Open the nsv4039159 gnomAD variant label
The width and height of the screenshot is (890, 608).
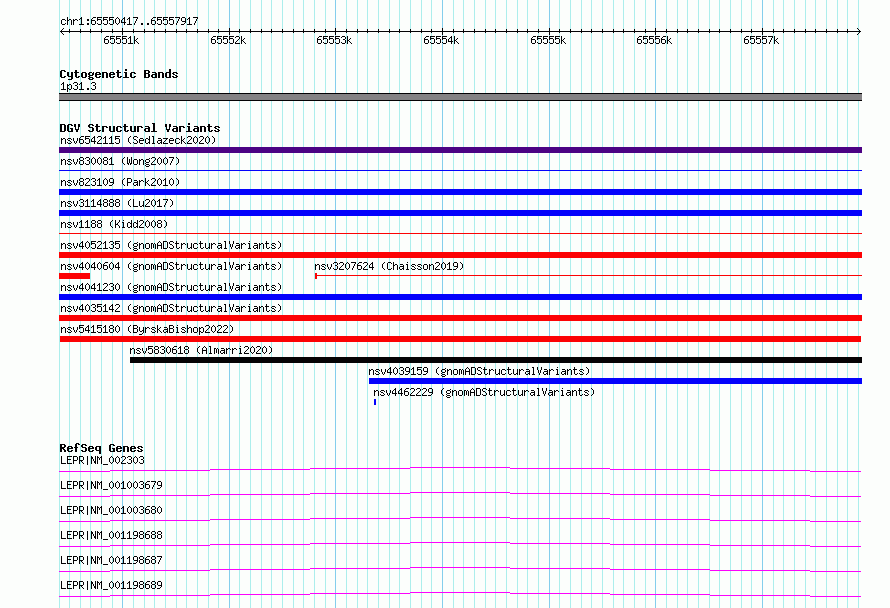click(479, 371)
